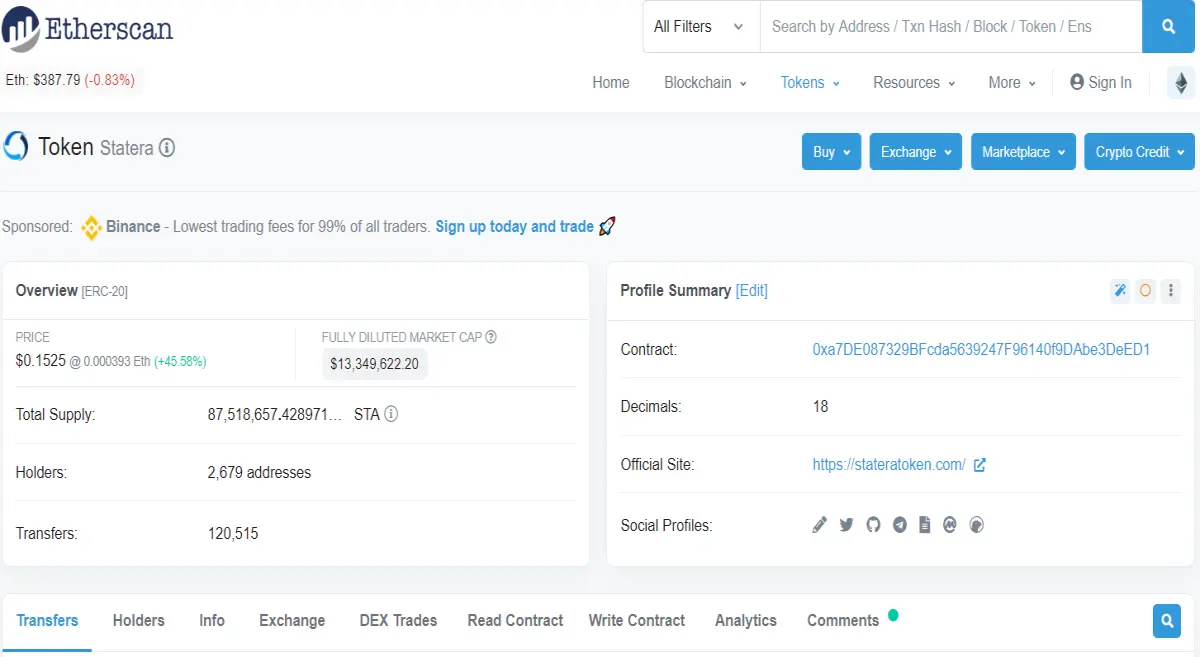Open the Exchange dropdown button
The width and height of the screenshot is (1200, 657).
click(x=916, y=152)
